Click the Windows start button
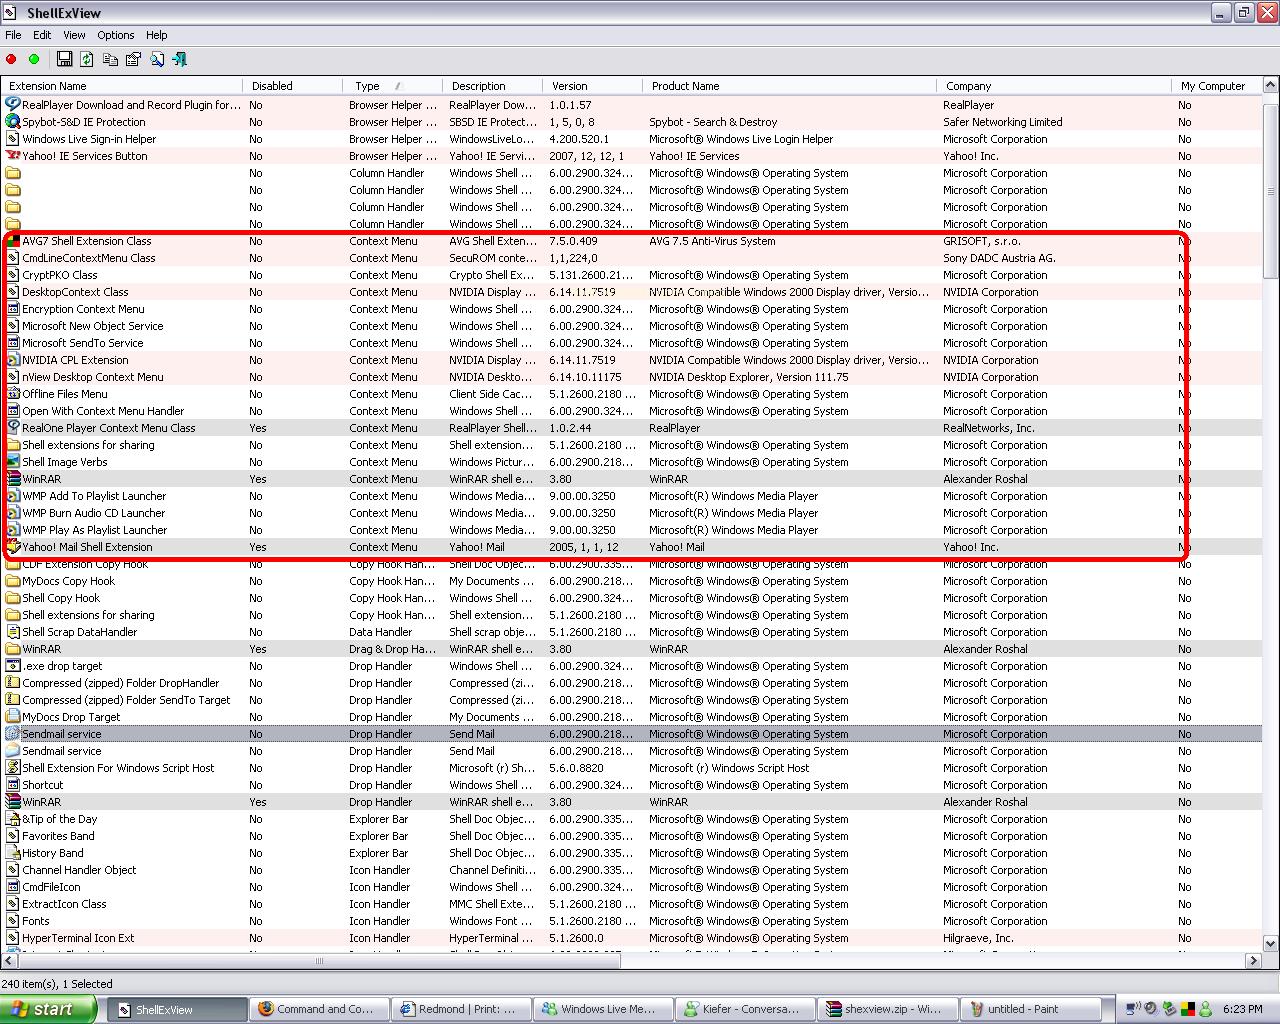 48,1009
